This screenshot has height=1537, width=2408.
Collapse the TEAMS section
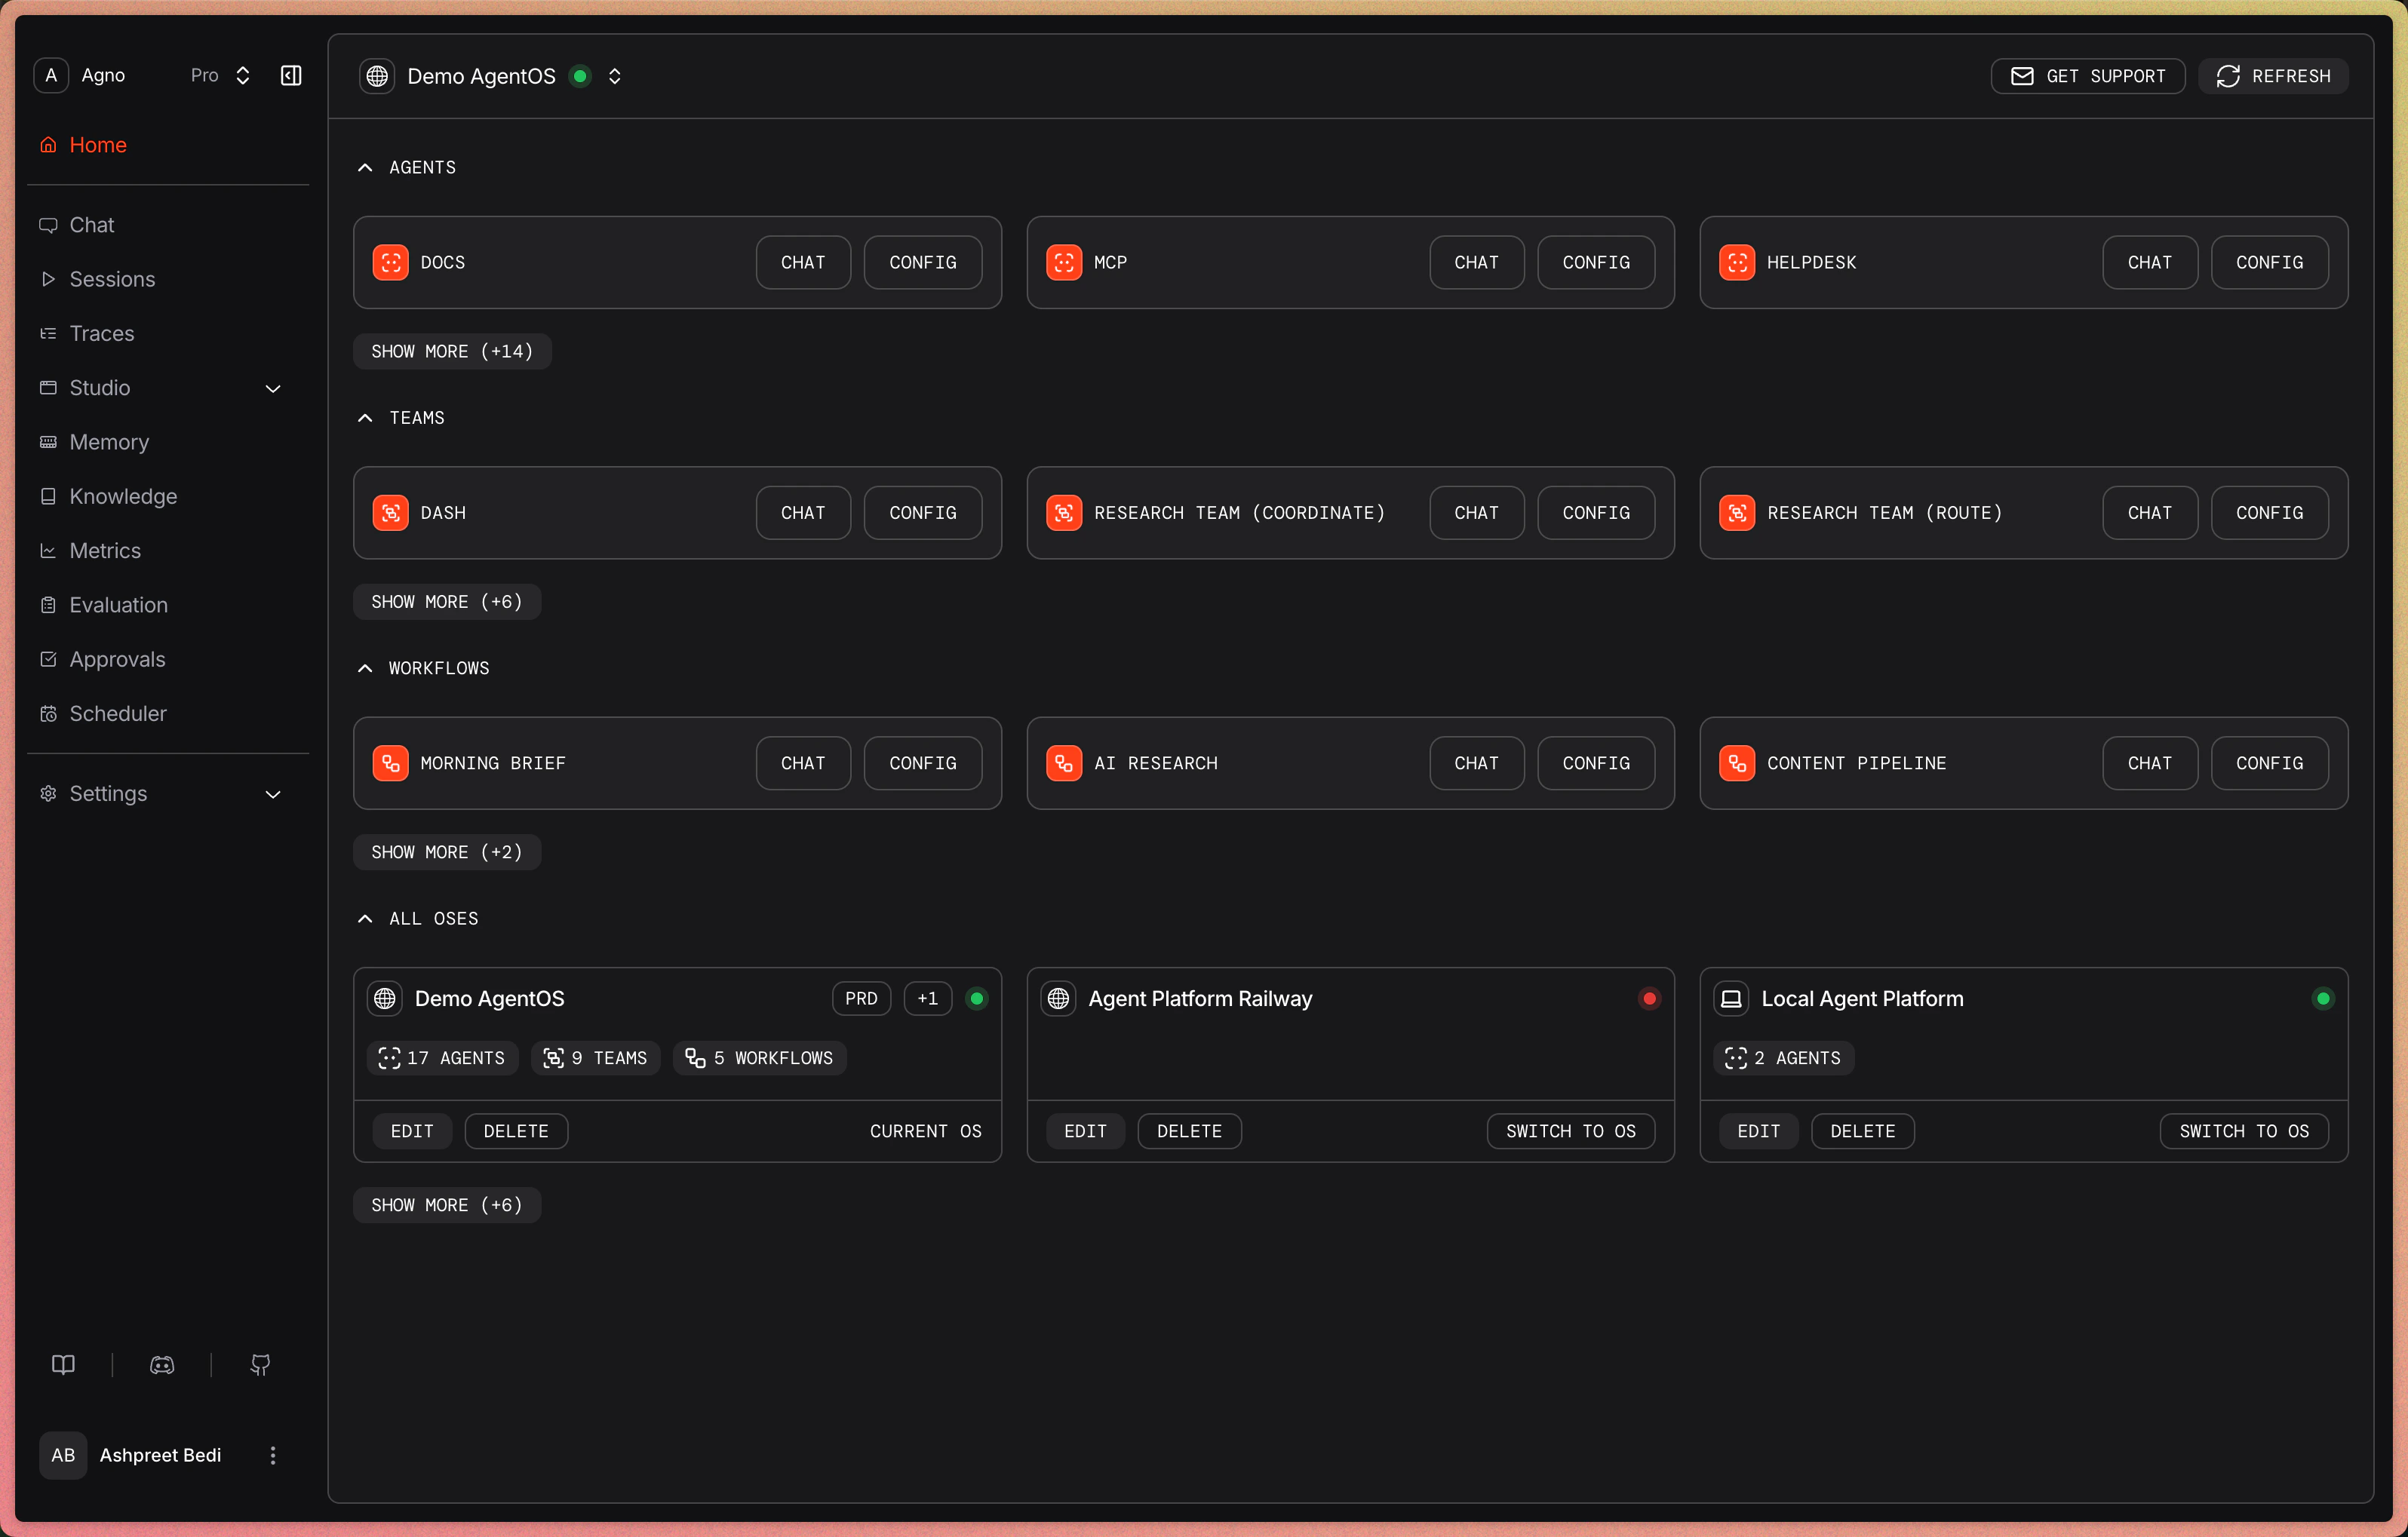(365, 418)
